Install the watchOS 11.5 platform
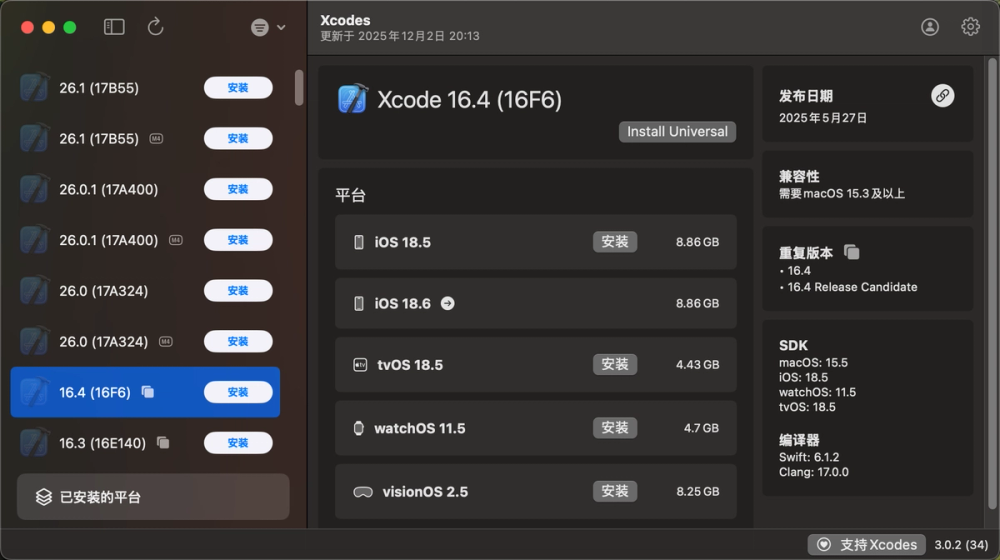The image size is (1000, 560). coord(615,427)
